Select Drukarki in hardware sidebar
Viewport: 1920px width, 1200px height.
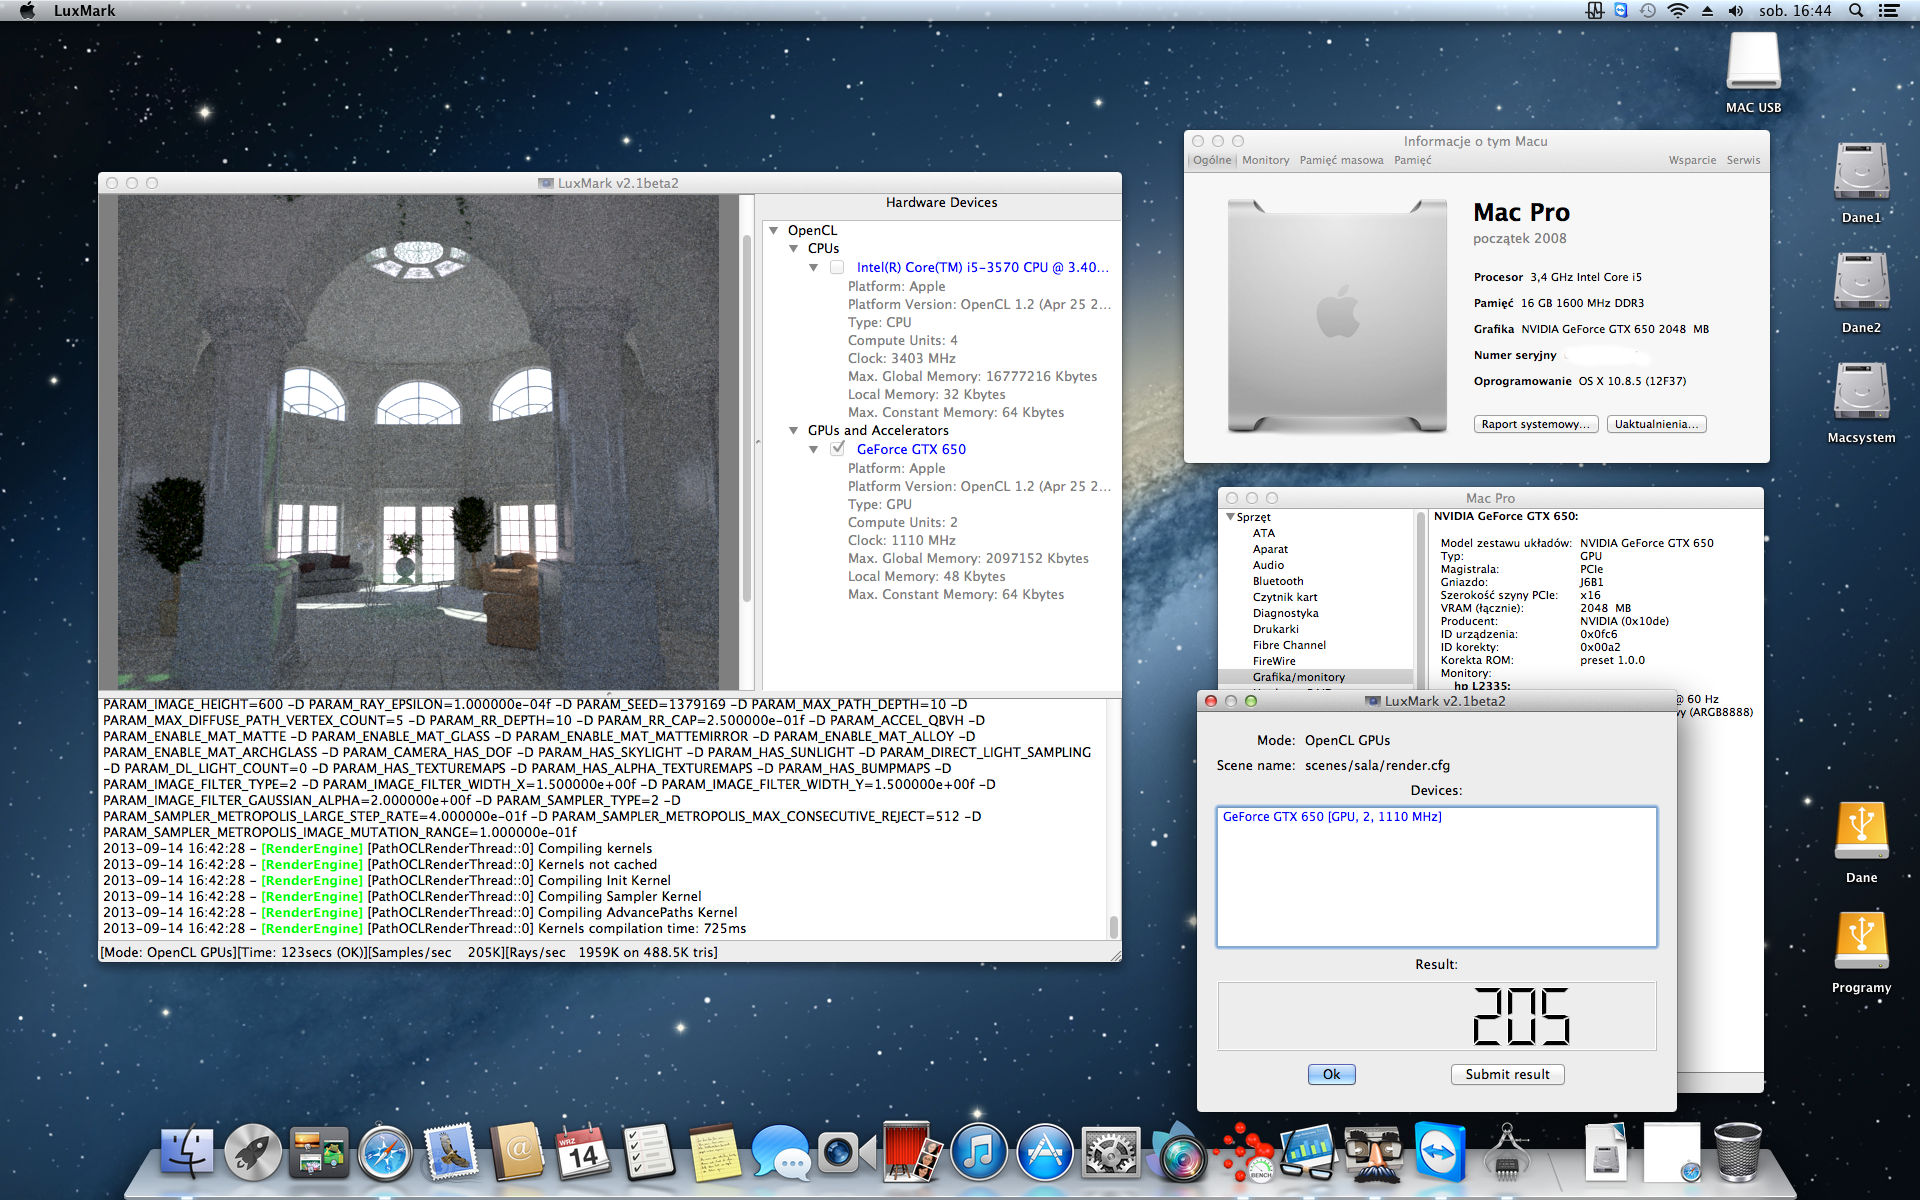click(x=1275, y=629)
